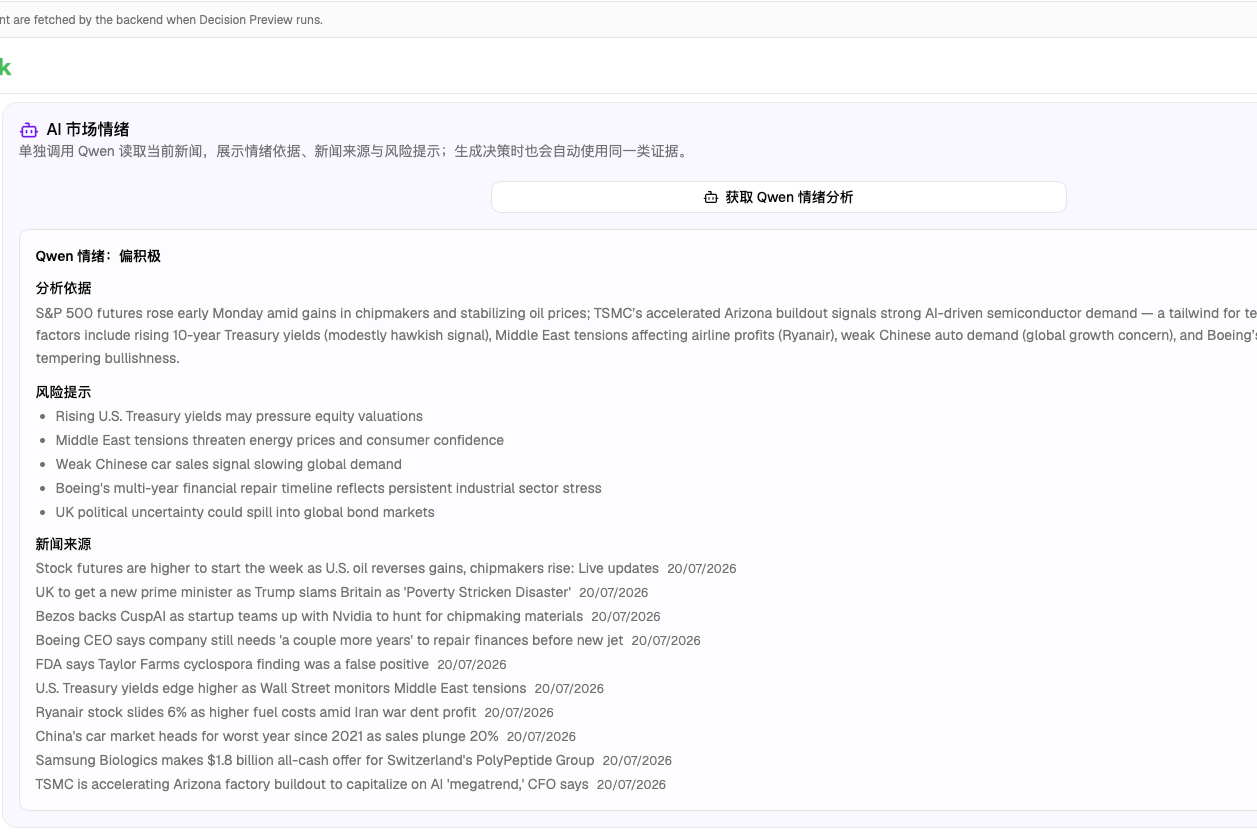Select the Qwen 情绪：偏积极 label
The image size is (1257, 838).
98,256
